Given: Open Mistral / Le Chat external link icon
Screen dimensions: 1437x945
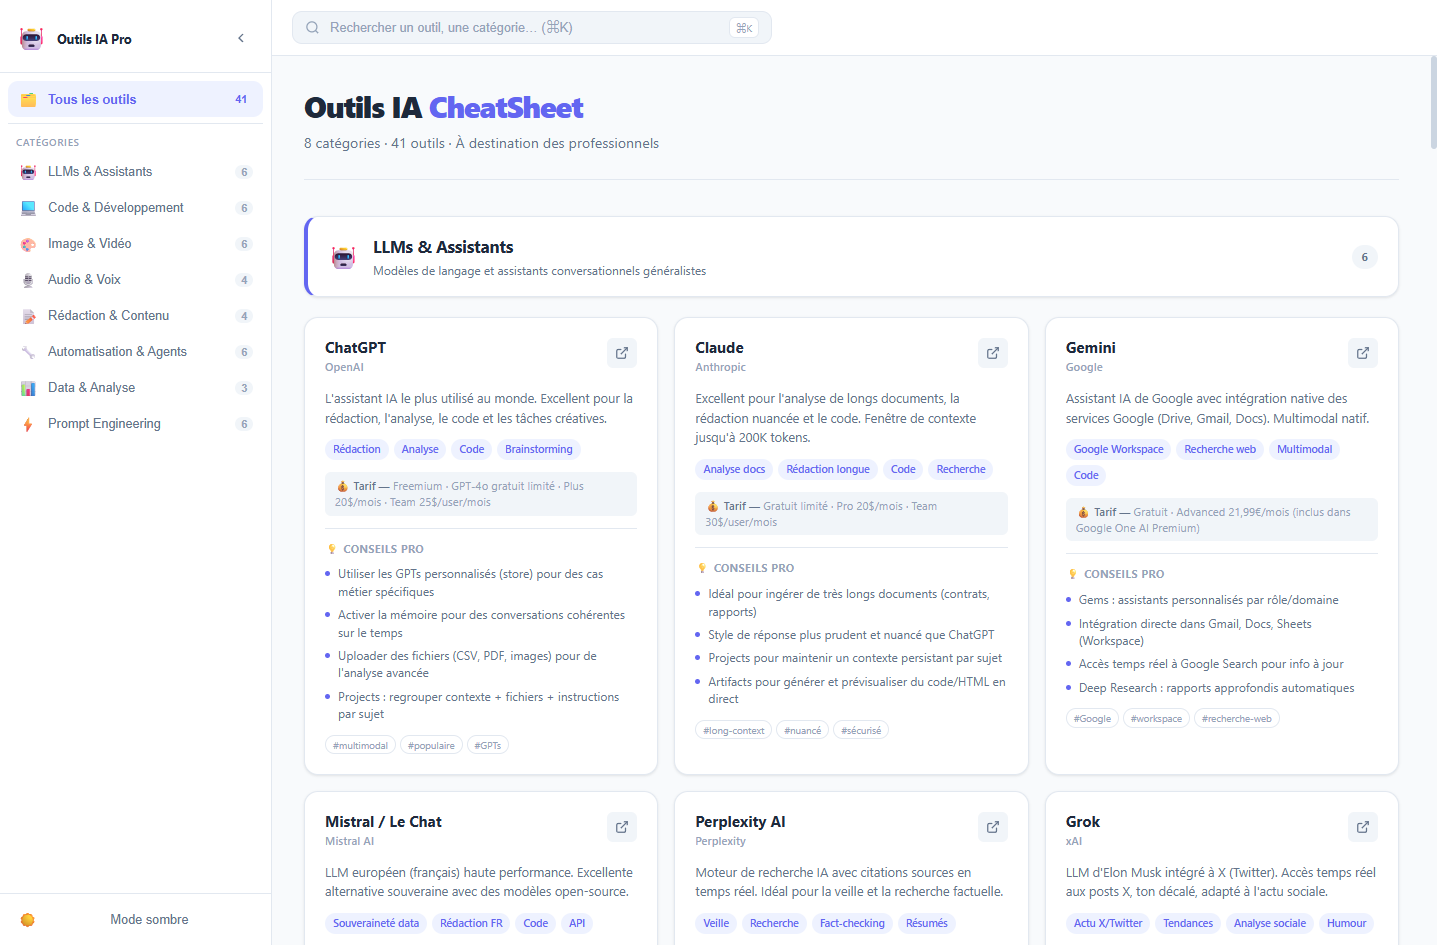Looking at the screenshot, I should pos(622,827).
